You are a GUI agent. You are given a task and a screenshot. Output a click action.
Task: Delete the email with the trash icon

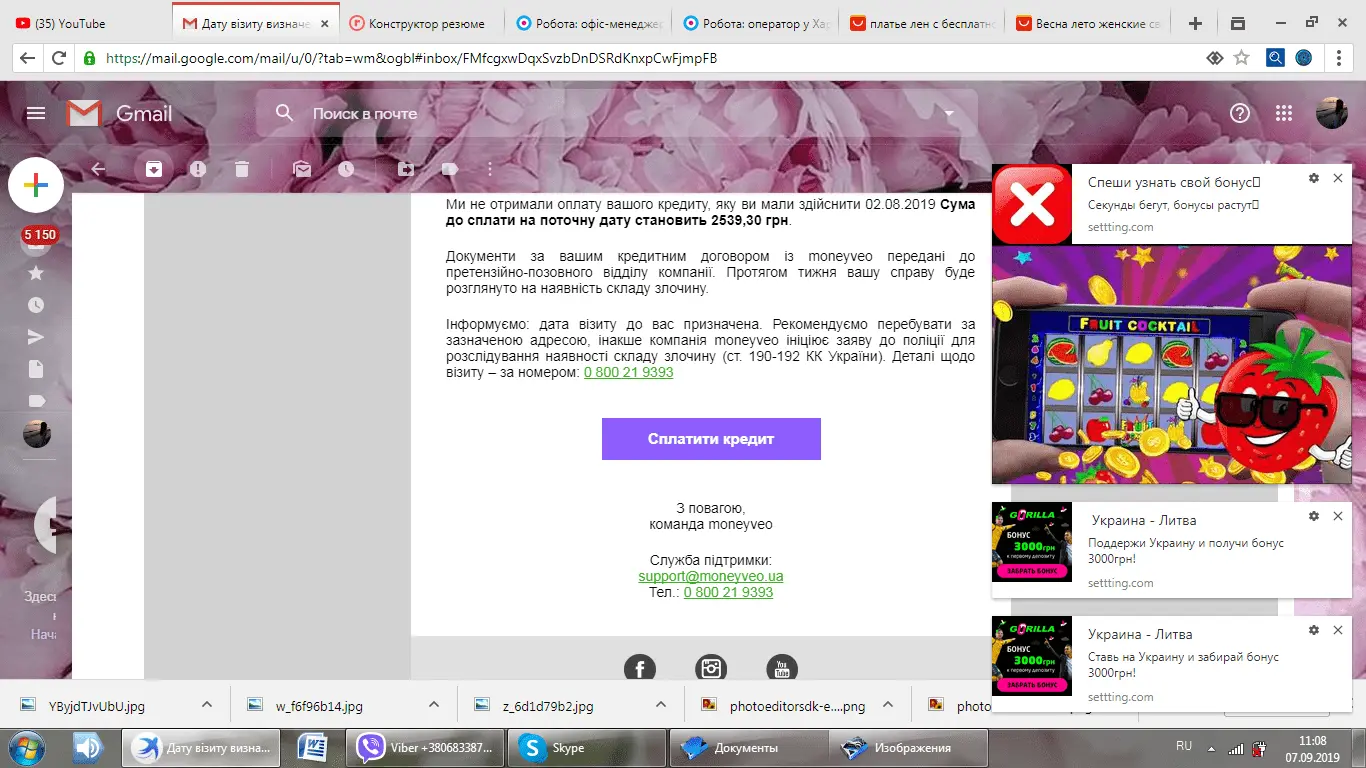pyautogui.click(x=241, y=169)
